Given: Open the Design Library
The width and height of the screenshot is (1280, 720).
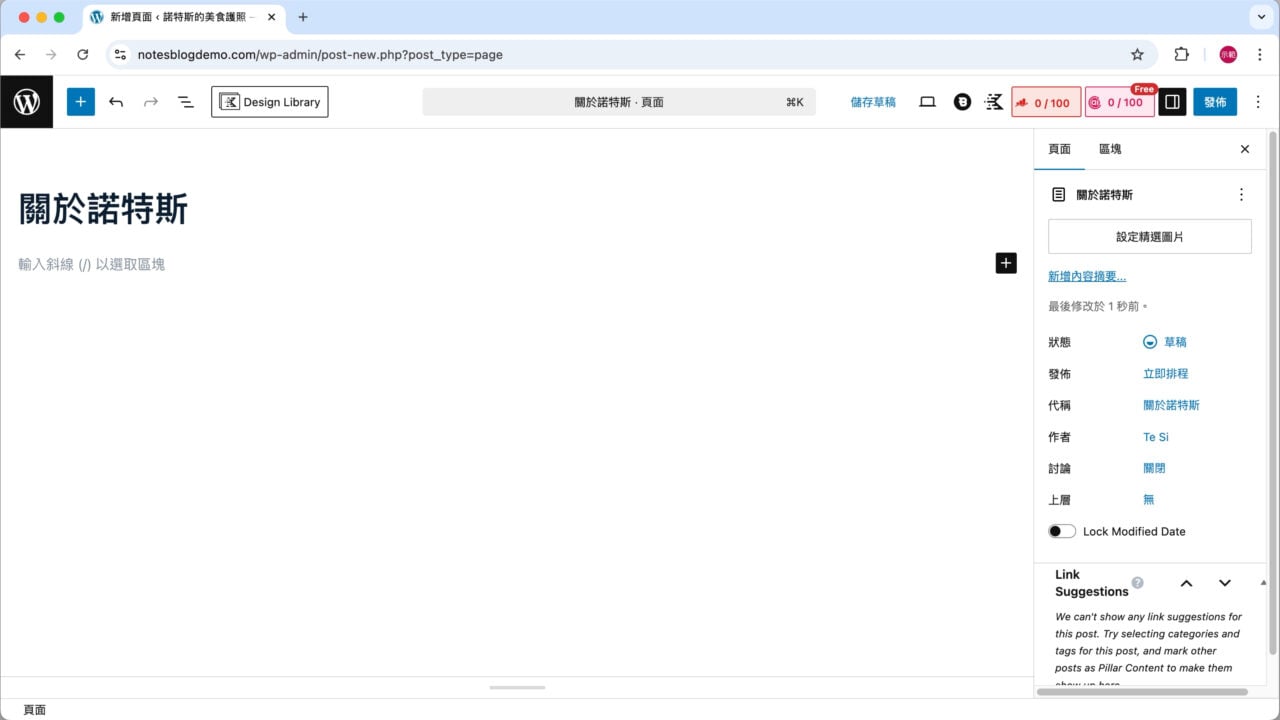Looking at the screenshot, I should coord(269,102).
